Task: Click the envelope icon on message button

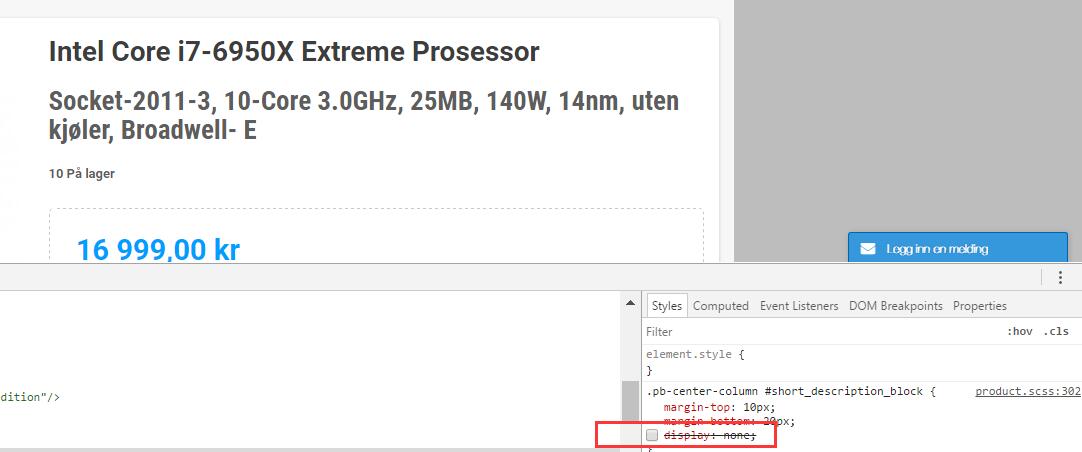Action: (868, 249)
